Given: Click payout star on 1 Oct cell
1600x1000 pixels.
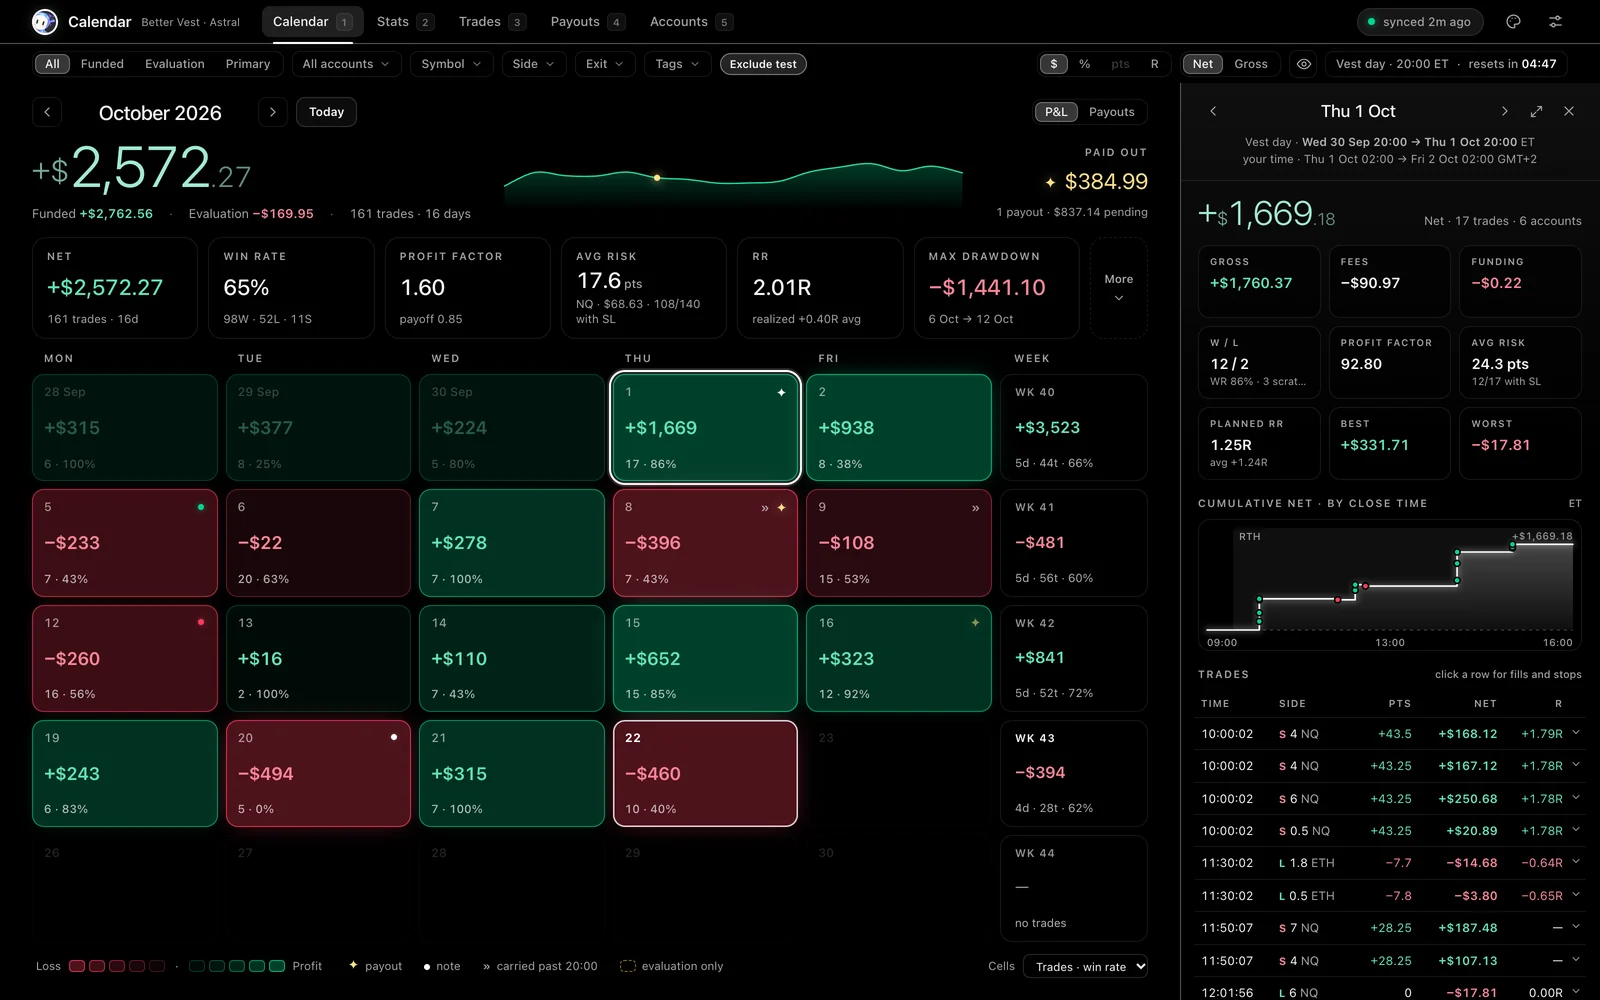Looking at the screenshot, I should [781, 392].
